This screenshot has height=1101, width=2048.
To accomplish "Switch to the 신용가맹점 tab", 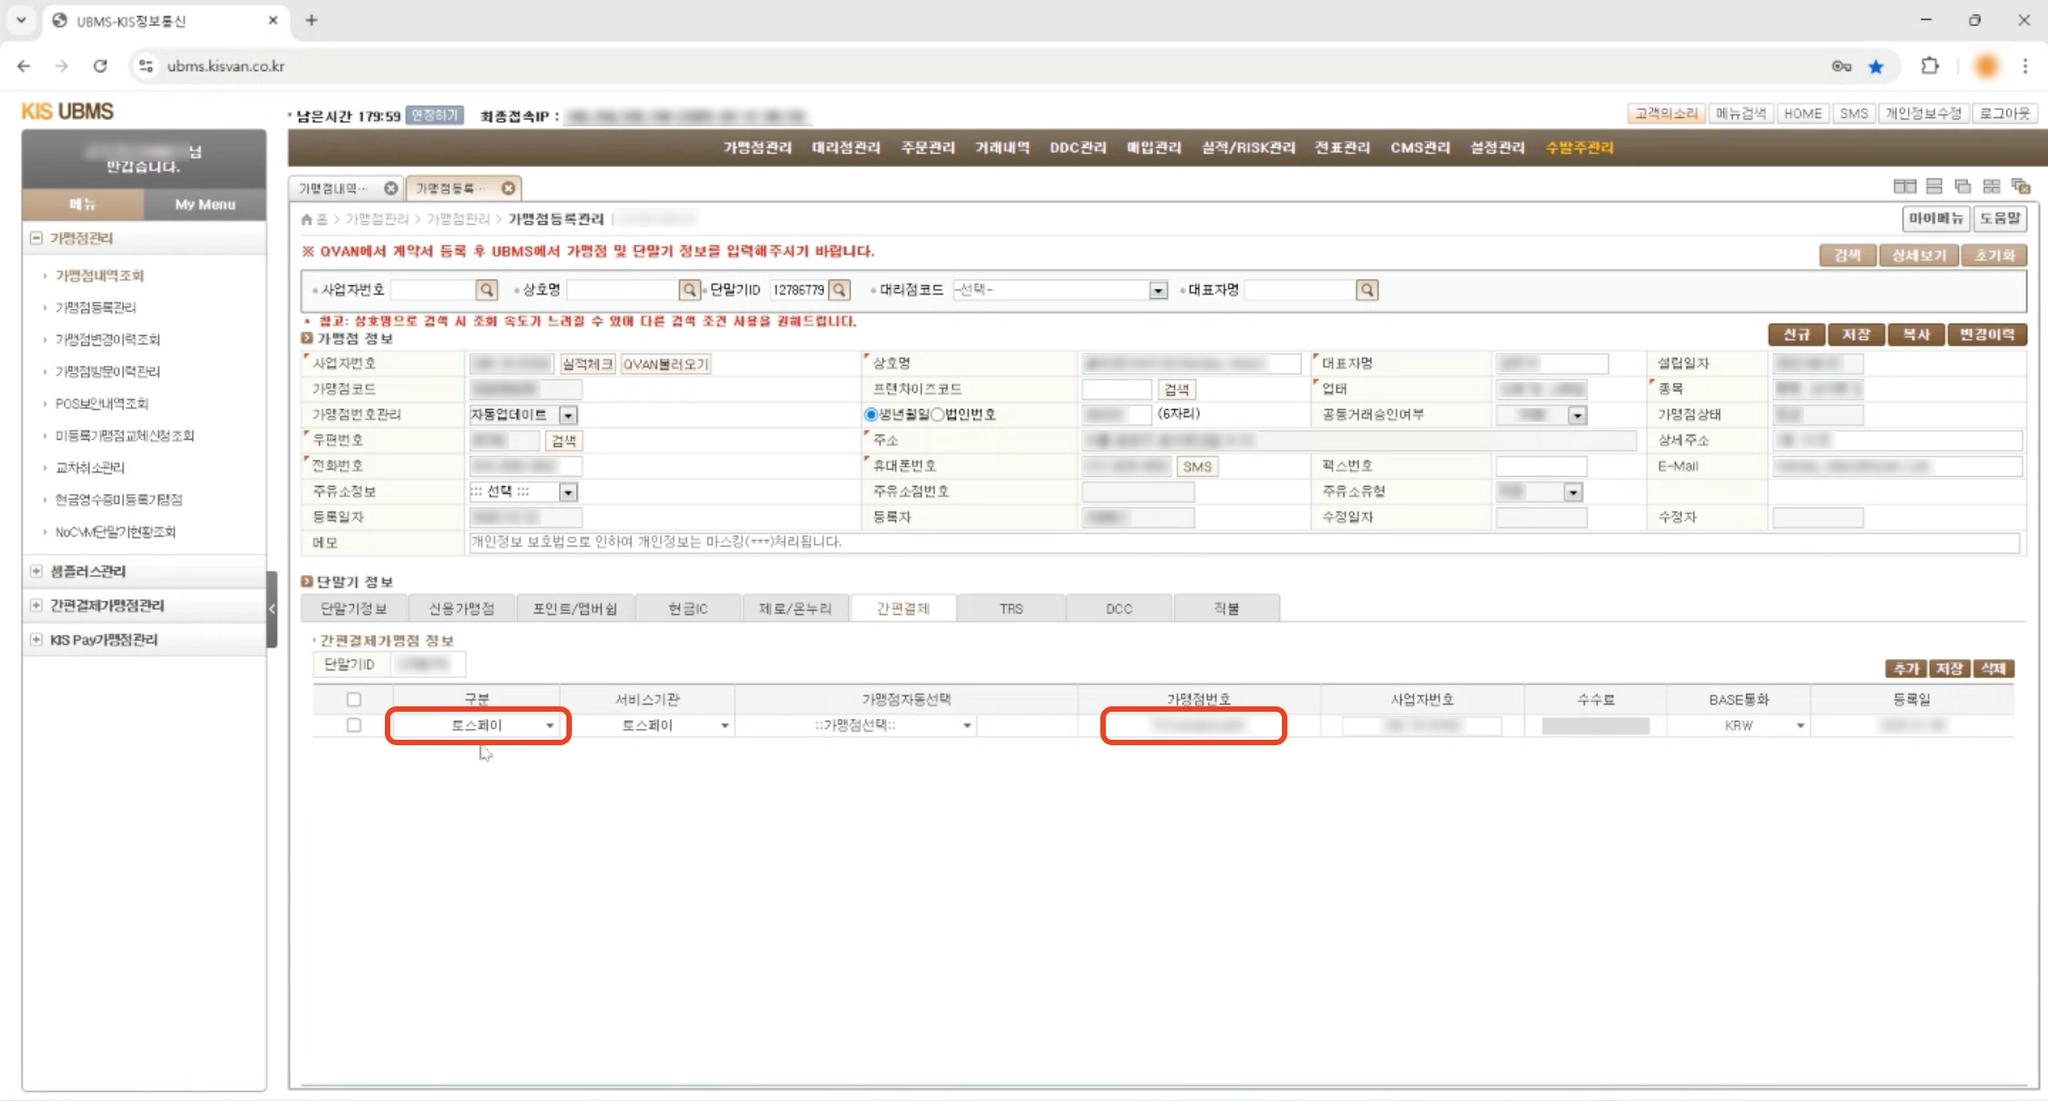I will pos(461,608).
